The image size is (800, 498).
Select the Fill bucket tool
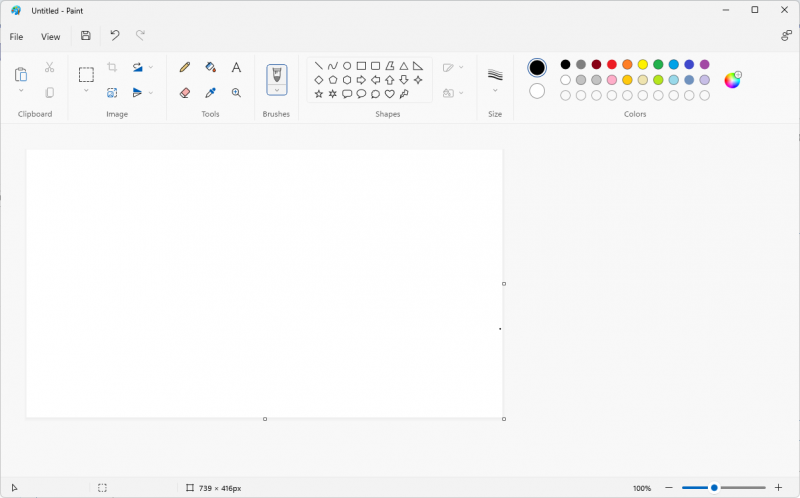[x=210, y=67]
